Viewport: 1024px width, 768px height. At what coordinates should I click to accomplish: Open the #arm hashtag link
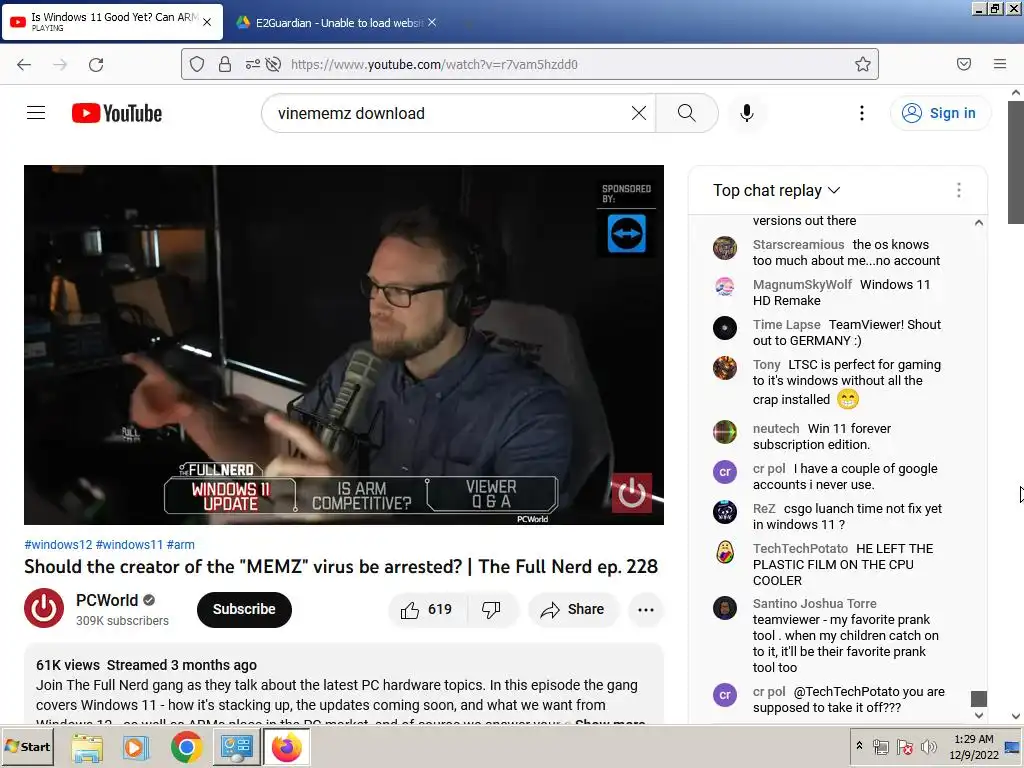pos(180,545)
